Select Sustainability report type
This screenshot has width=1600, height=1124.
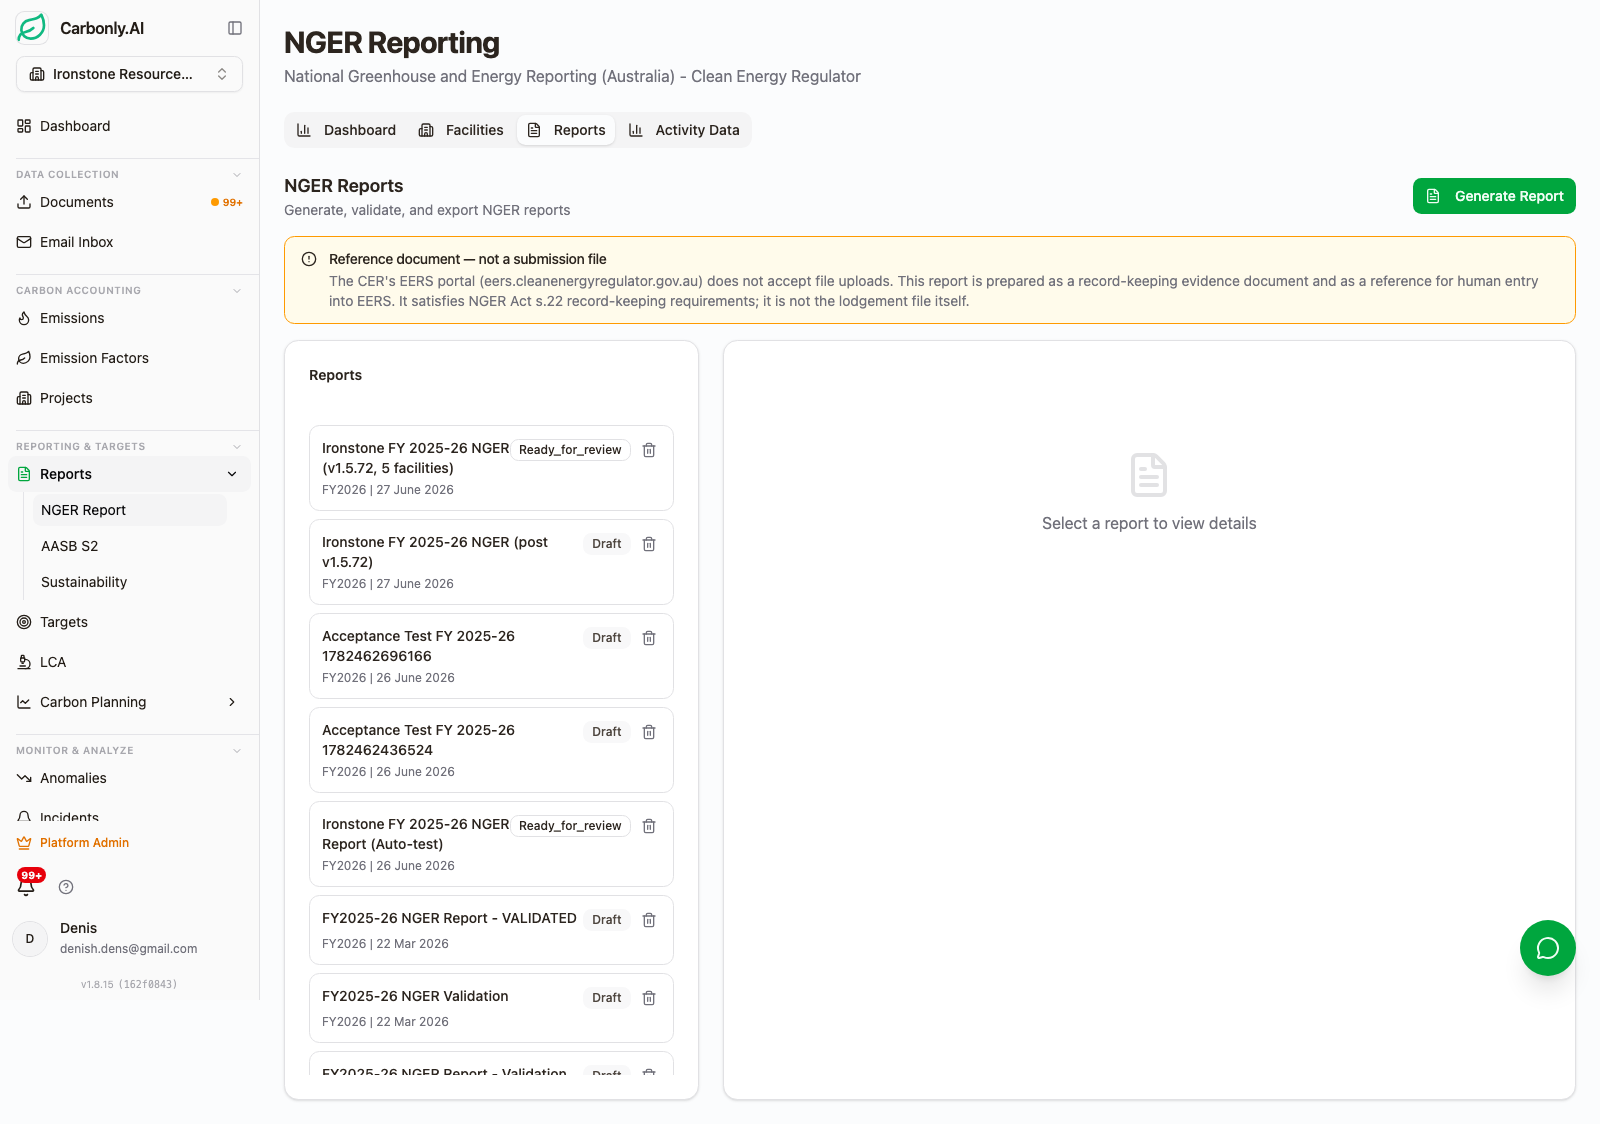[84, 582]
